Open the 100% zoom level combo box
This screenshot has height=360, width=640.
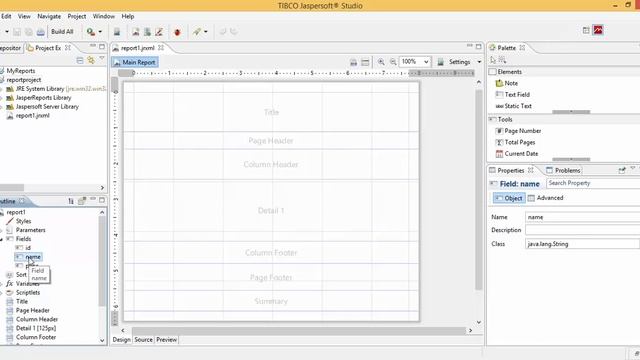click(x=415, y=62)
